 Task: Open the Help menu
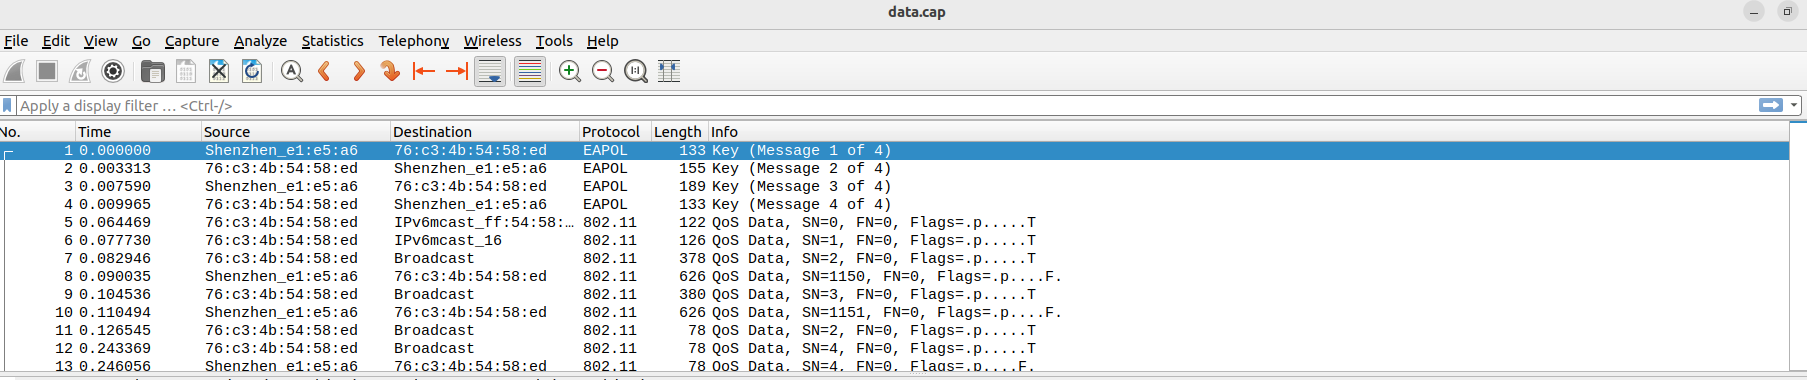[x=602, y=41]
